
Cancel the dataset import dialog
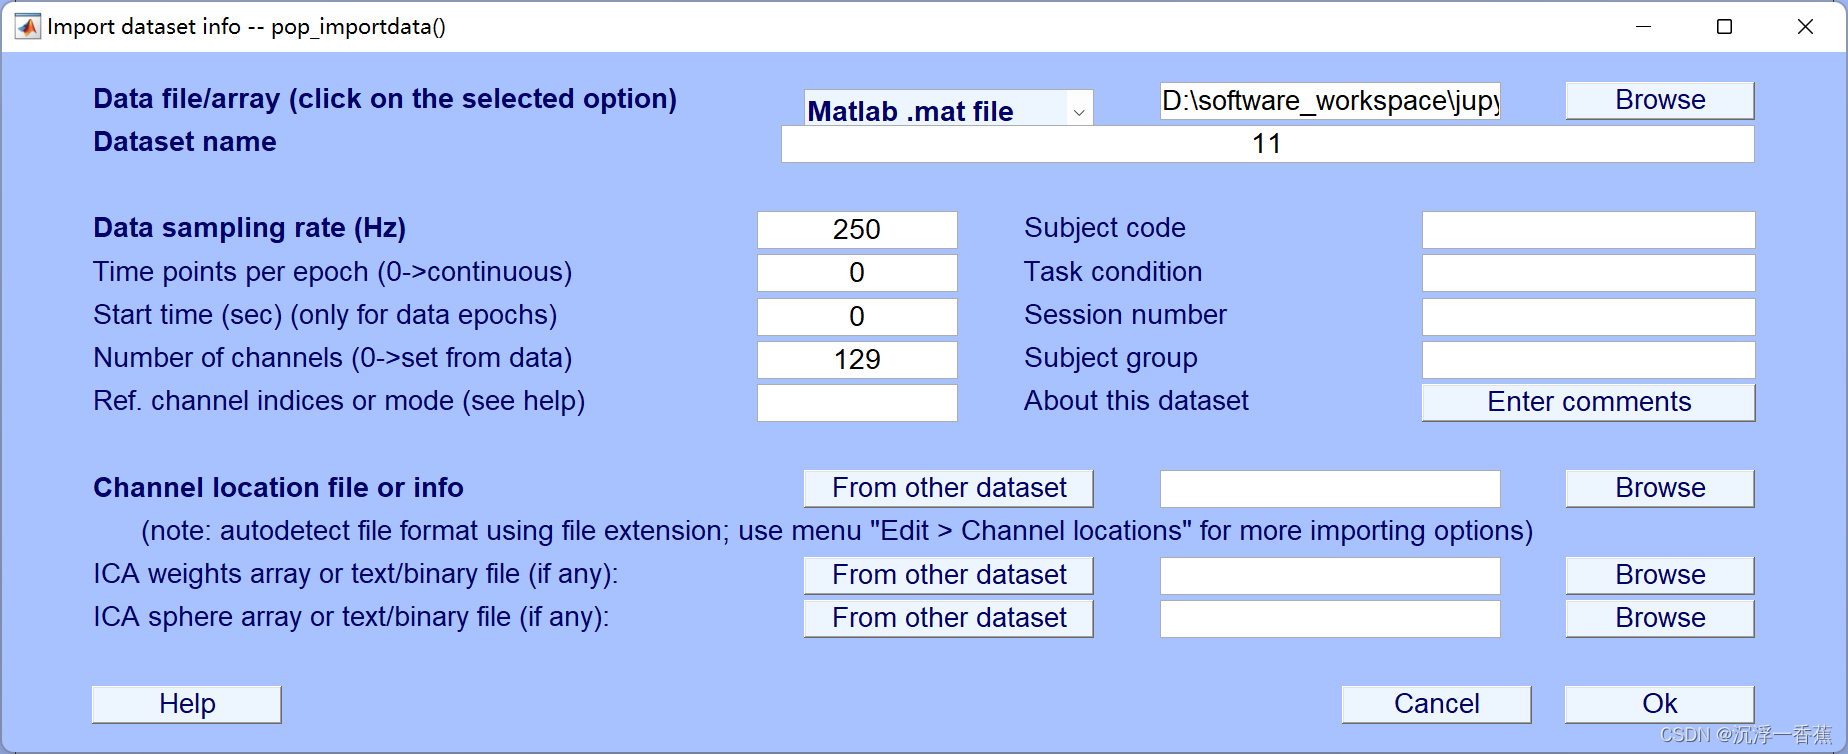1435,703
